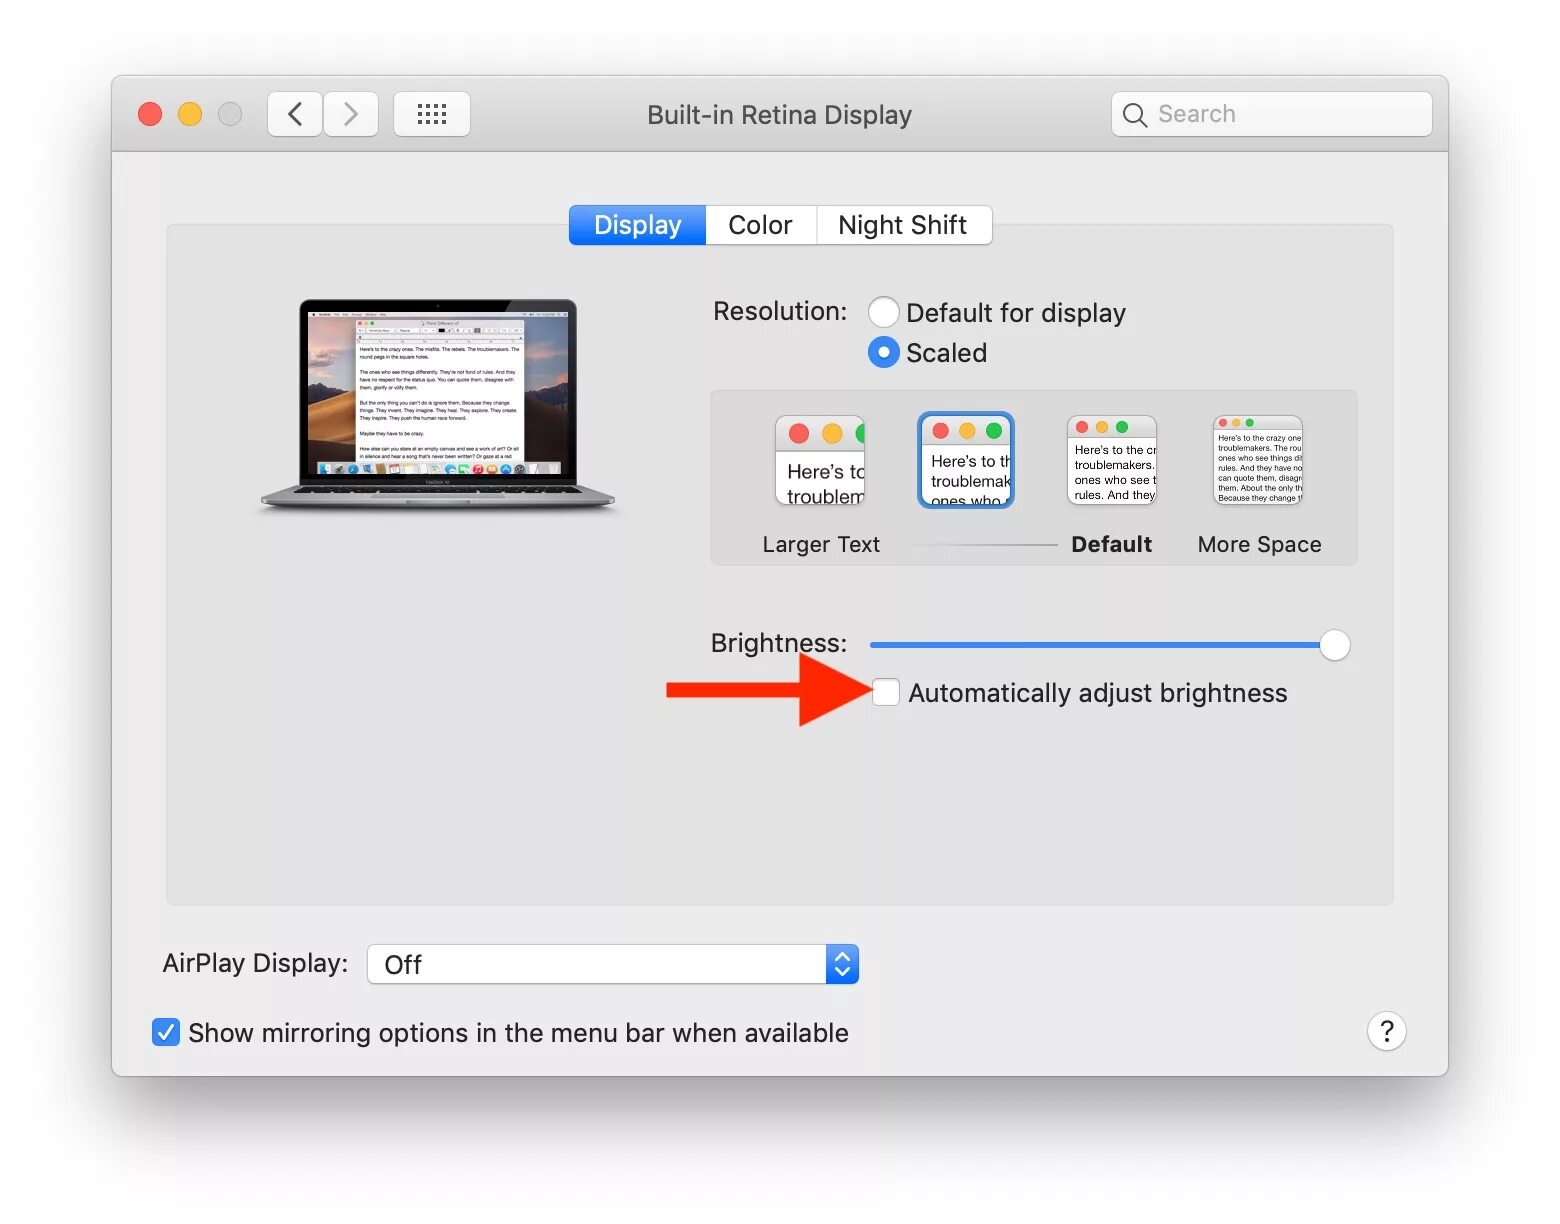Image resolution: width=1560 pixels, height=1224 pixels.
Task: Click the Brightness slider handle
Action: (1334, 645)
